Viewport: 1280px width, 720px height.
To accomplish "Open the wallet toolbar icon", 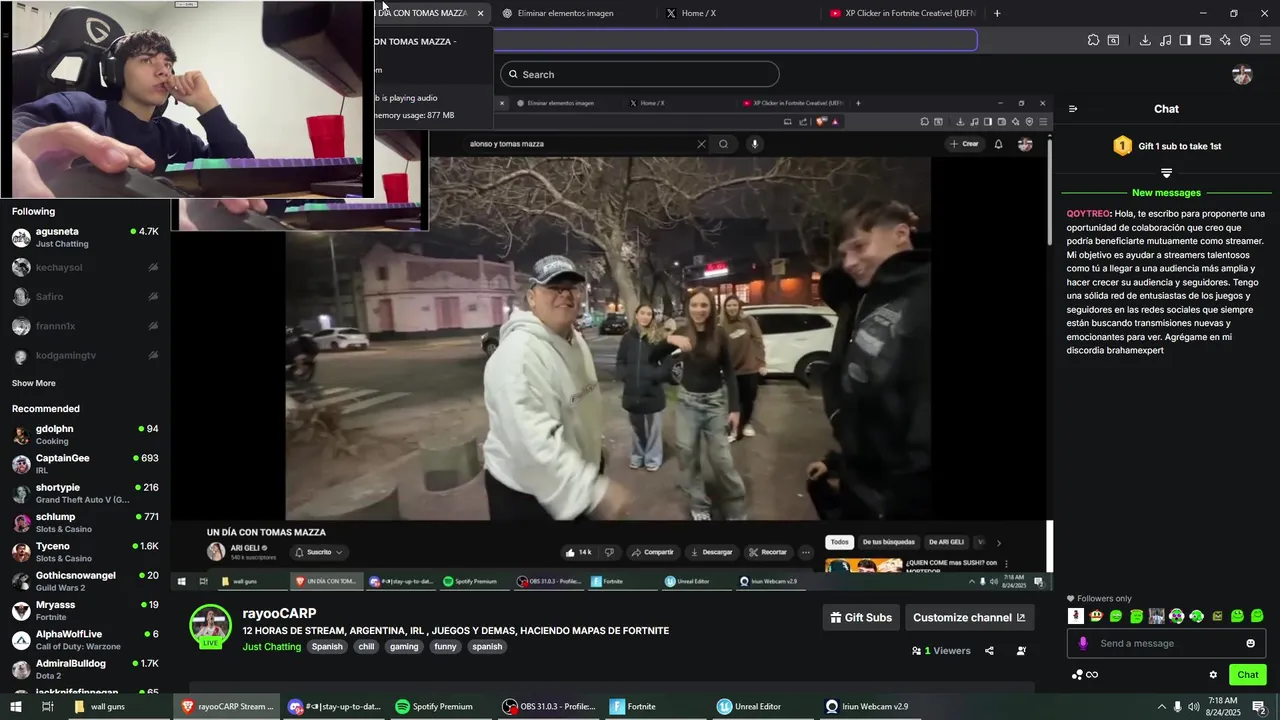I will [1205, 40].
